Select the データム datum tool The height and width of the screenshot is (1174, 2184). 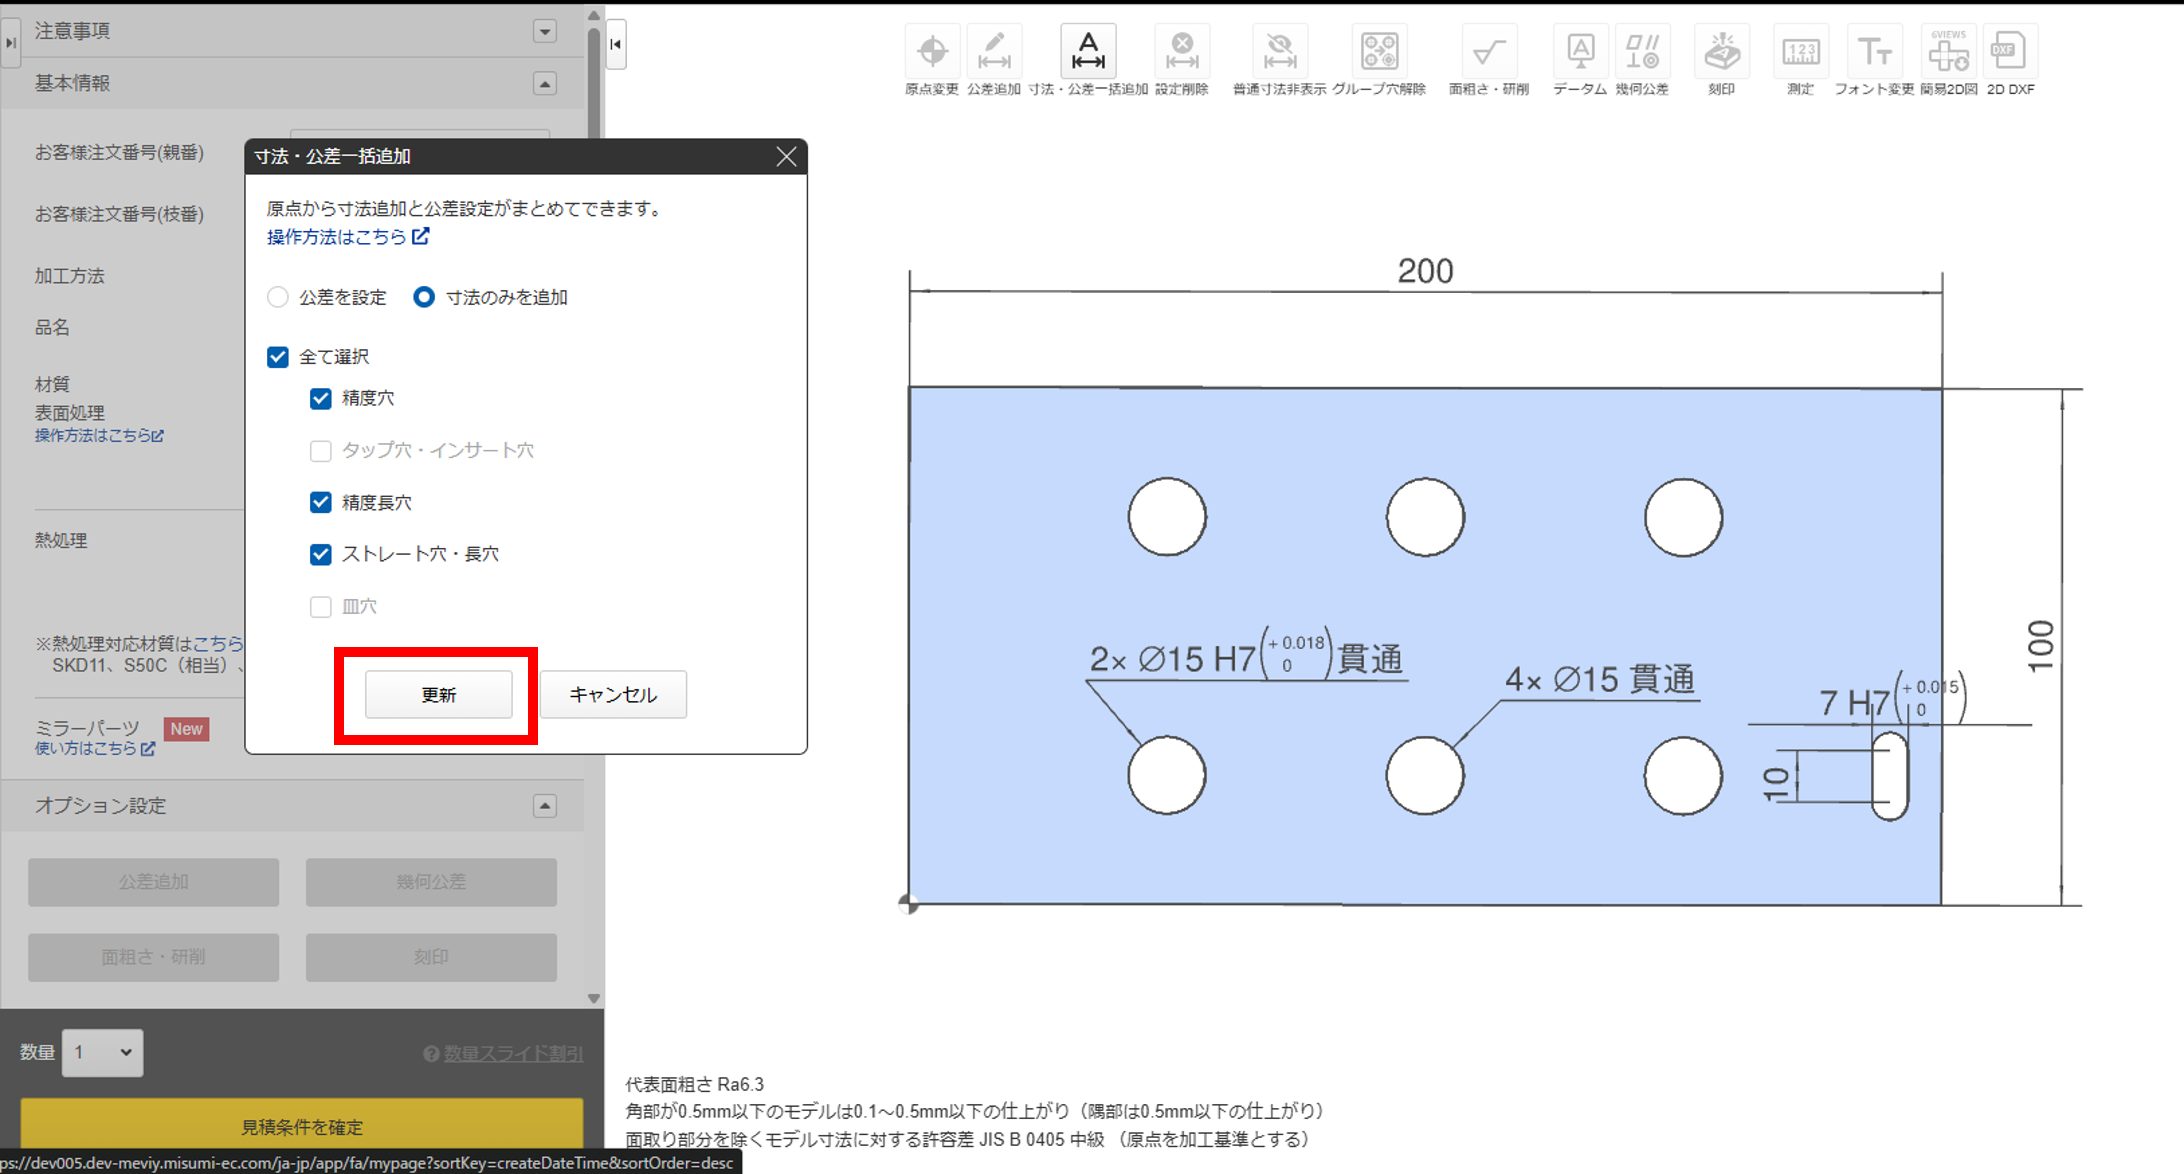[1579, 52]
